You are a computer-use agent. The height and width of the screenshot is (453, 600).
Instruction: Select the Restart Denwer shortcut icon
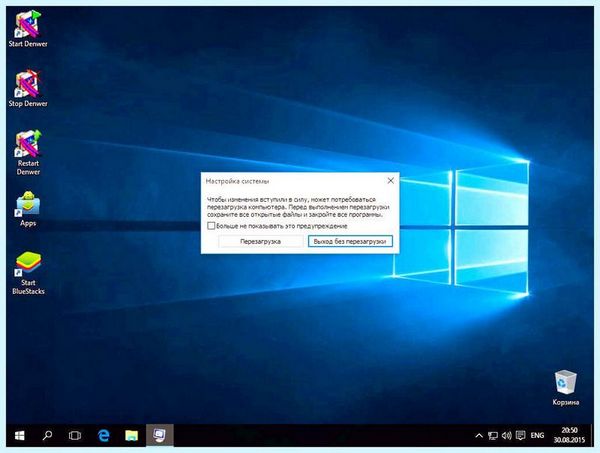pos(28,152)
